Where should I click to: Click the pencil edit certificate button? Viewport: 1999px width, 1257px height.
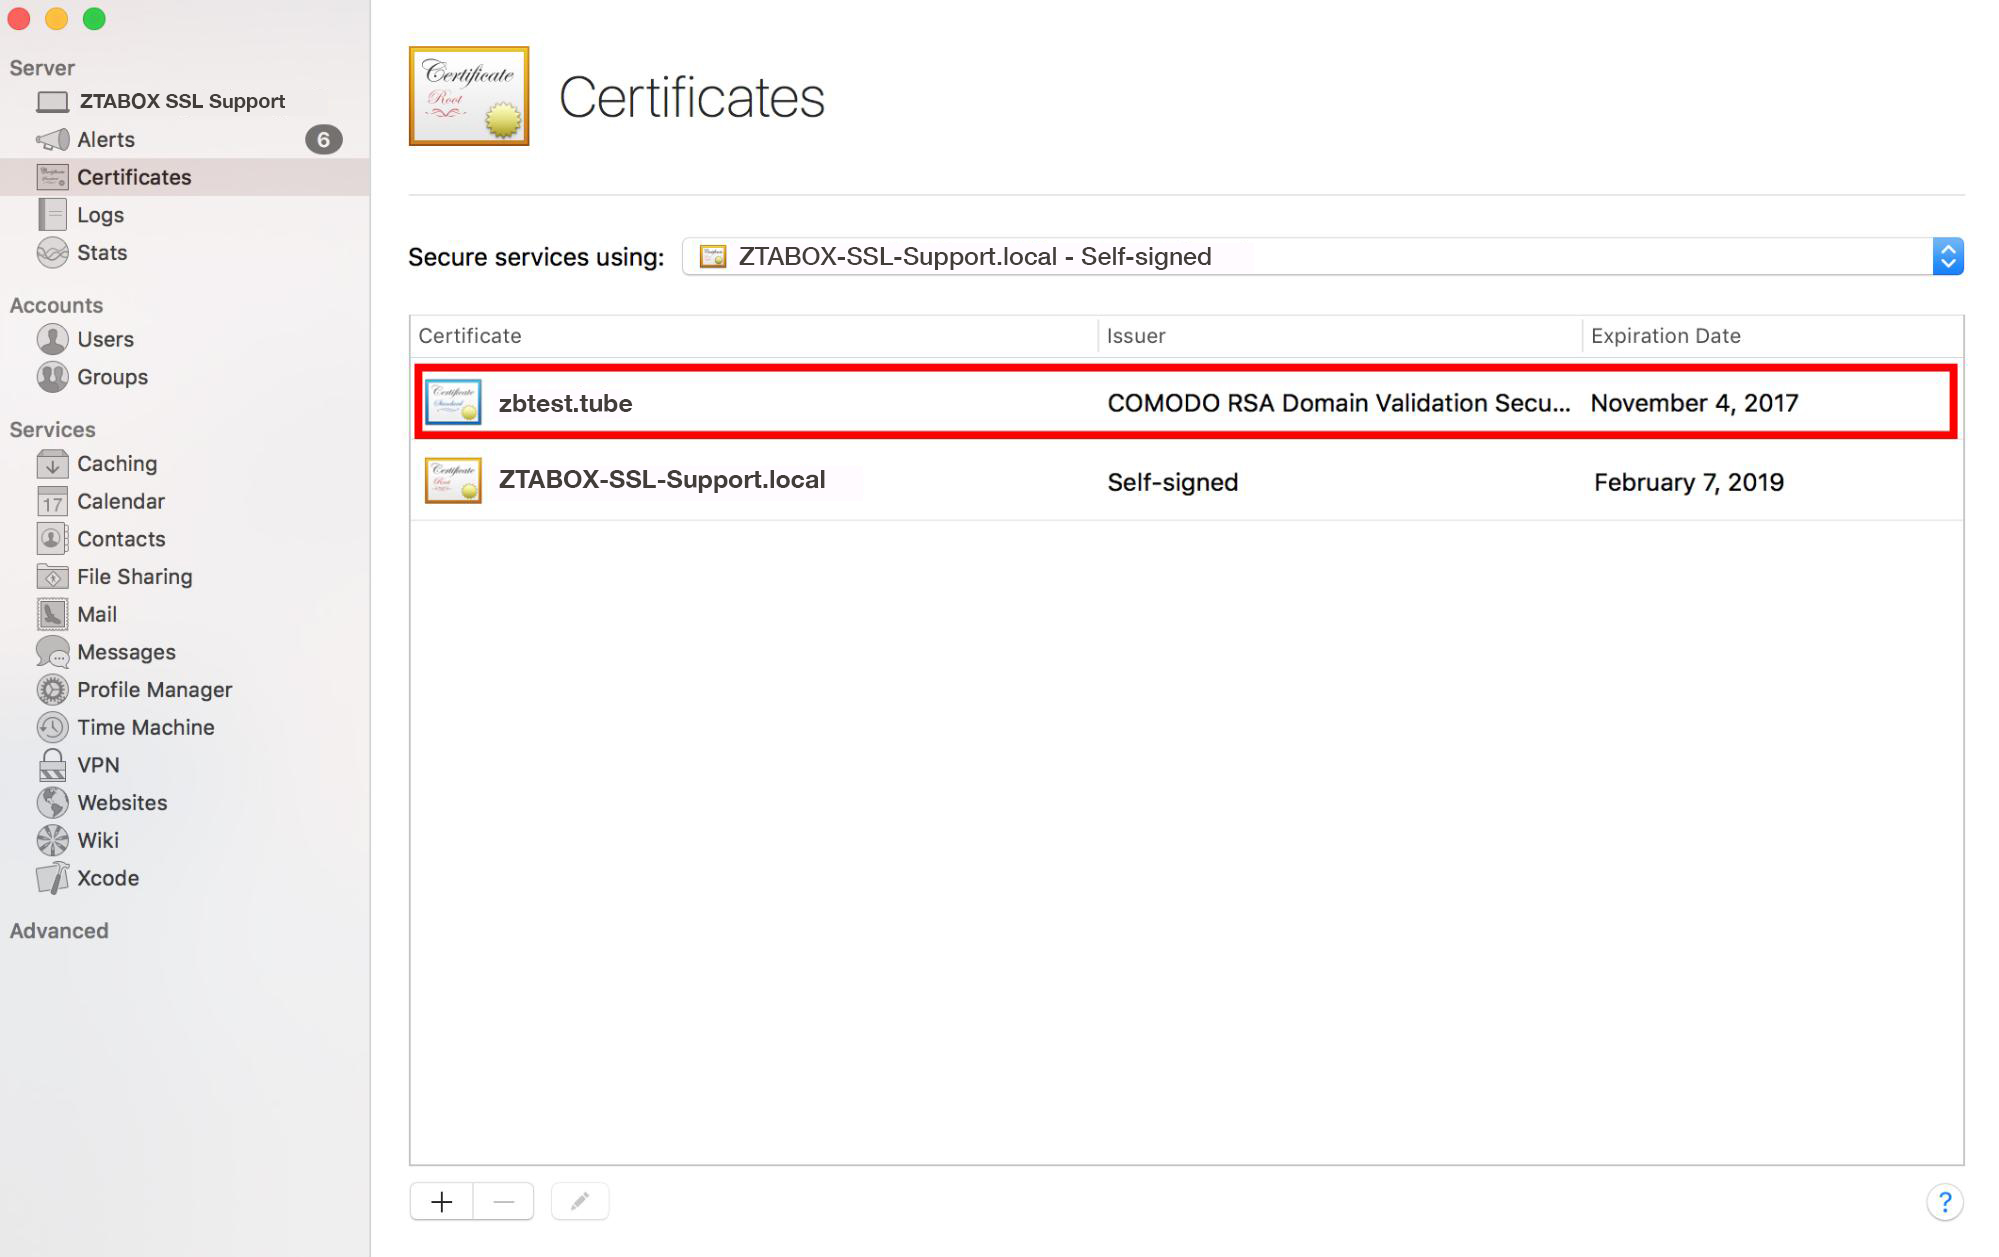click(x=580, y=1201)
